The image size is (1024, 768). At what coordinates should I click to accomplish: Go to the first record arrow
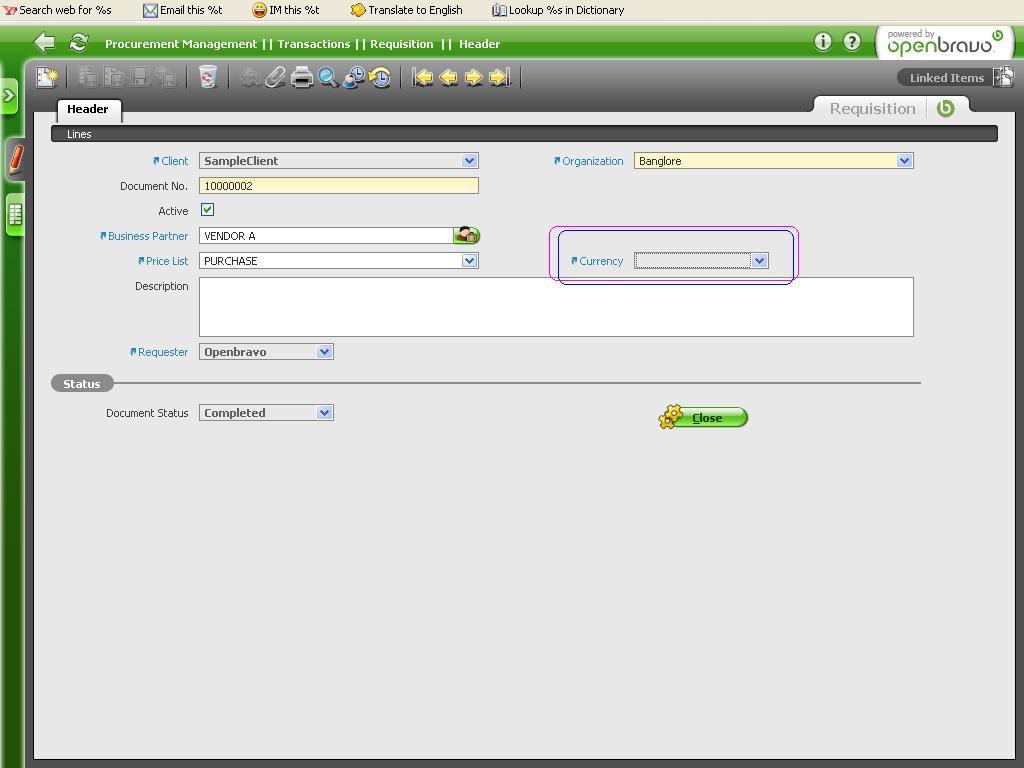[x=423, y=77]
